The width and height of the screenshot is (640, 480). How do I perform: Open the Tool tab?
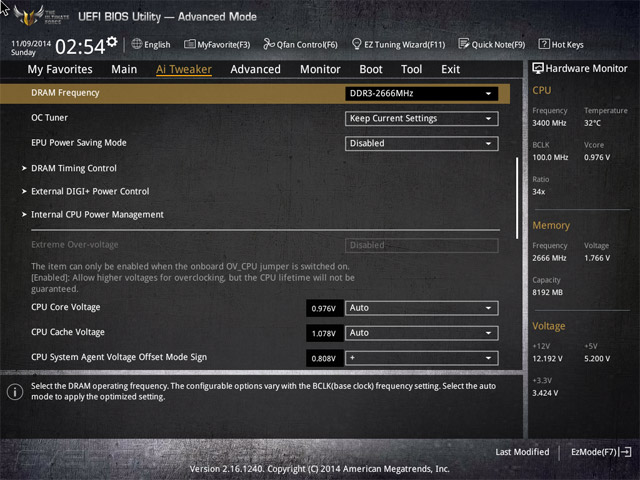411,69
